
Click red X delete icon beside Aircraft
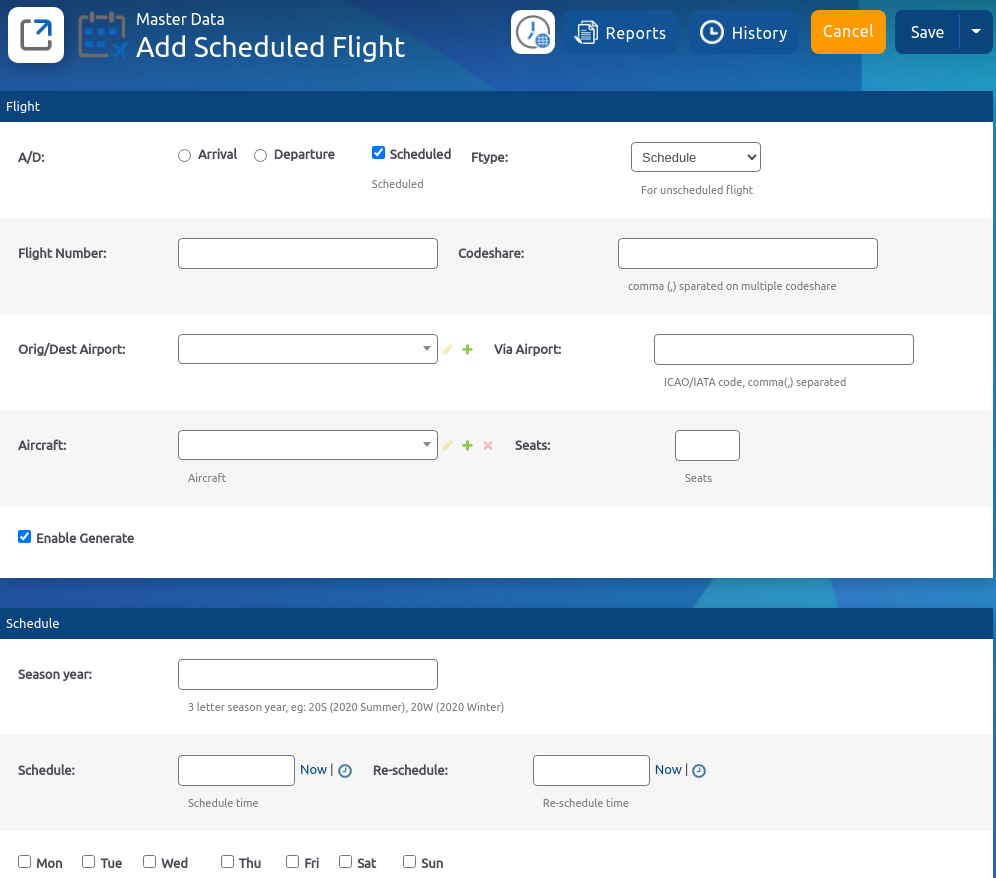coord(488,445)
